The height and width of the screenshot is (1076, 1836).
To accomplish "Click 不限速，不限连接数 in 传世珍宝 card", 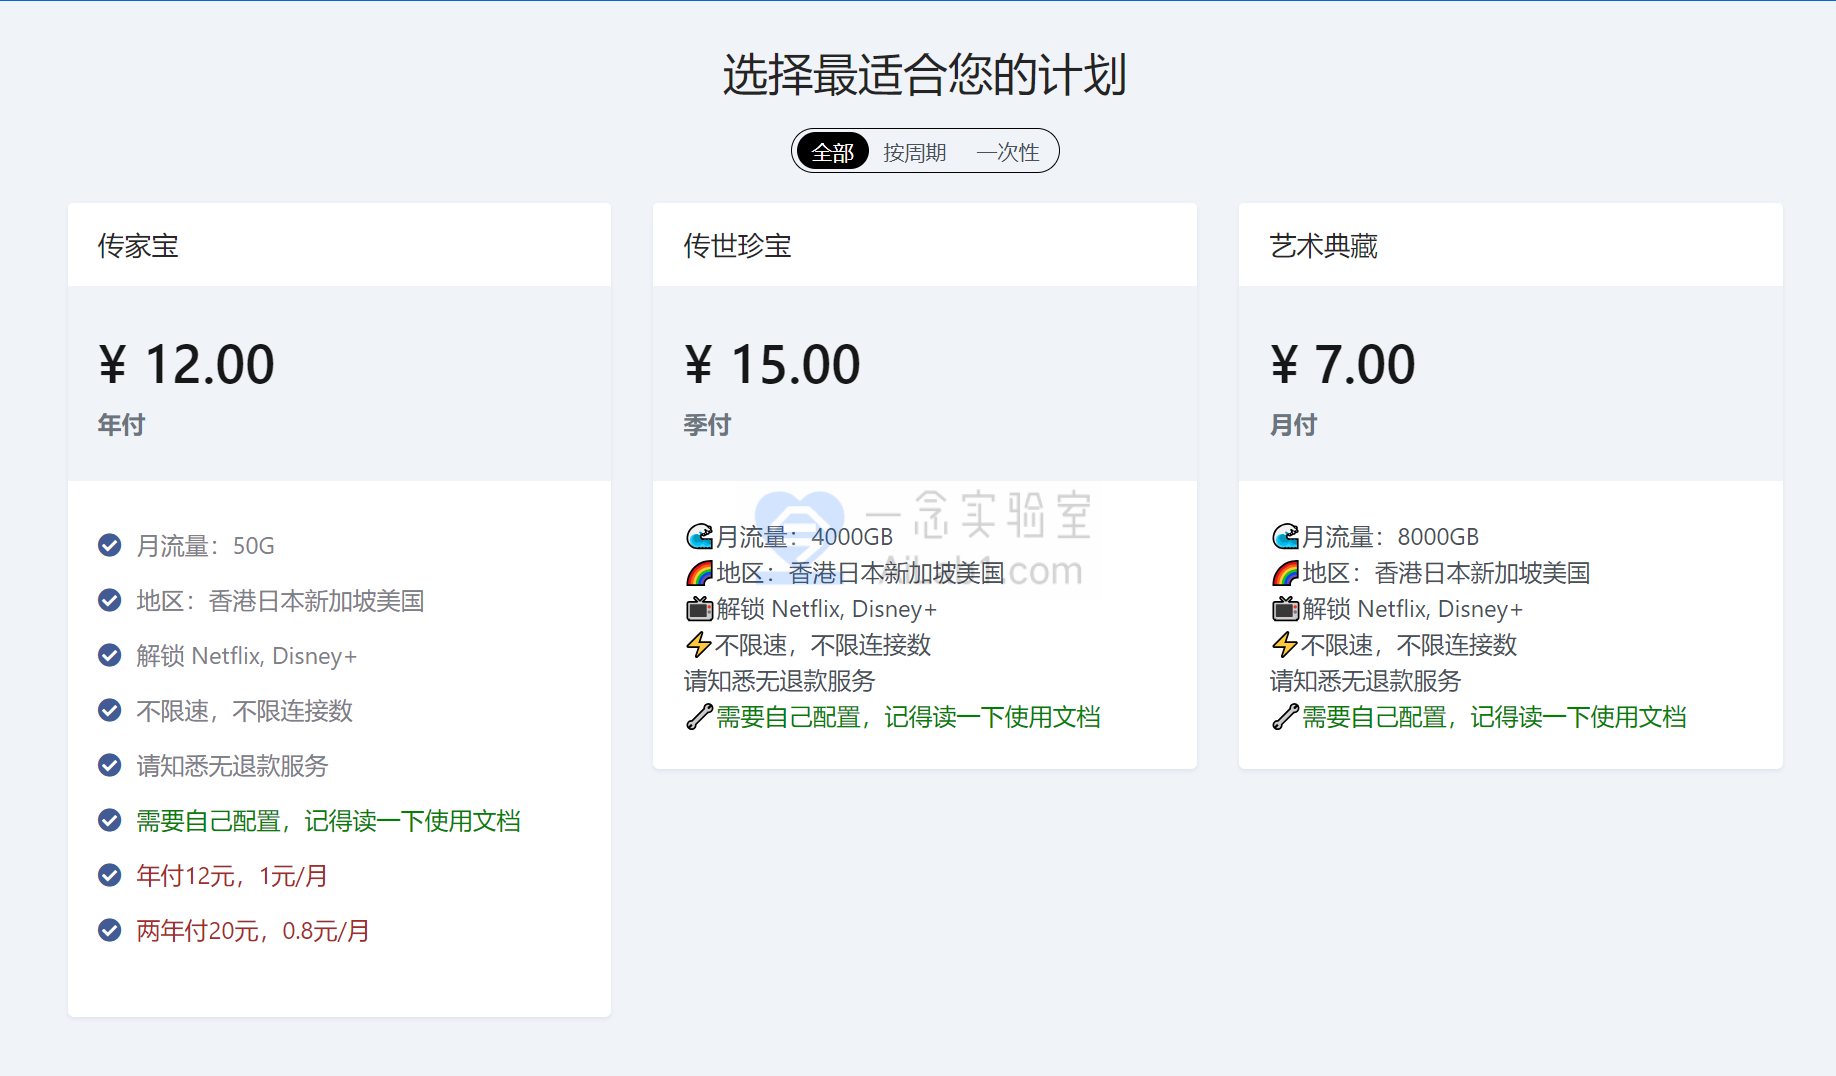I will (823, 645).
